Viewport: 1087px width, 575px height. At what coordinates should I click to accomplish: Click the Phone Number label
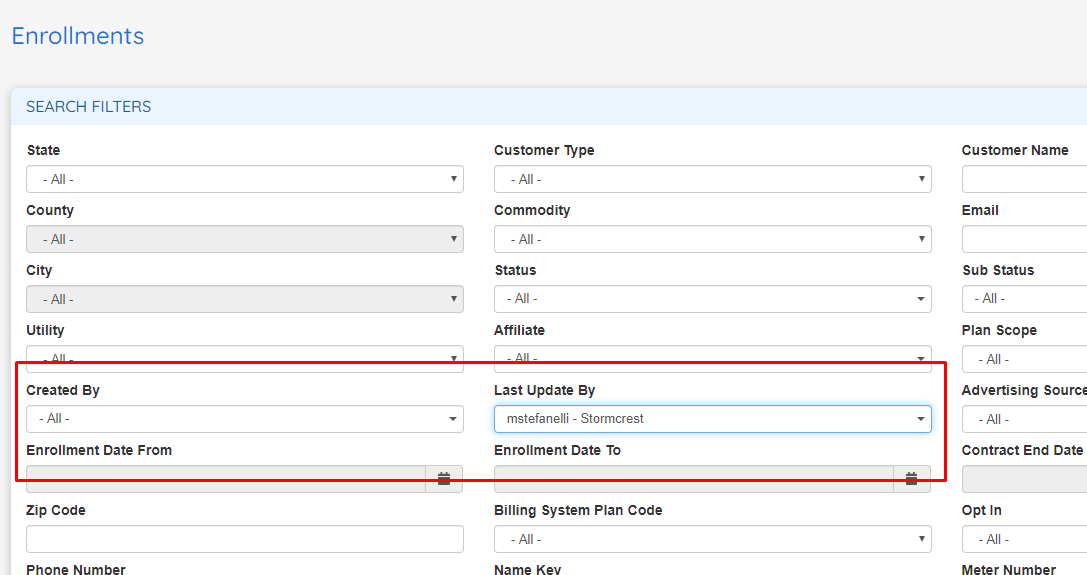(76, 569)
